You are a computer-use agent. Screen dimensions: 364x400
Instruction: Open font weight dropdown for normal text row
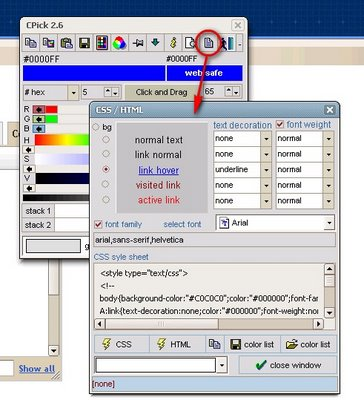point(328,138)
